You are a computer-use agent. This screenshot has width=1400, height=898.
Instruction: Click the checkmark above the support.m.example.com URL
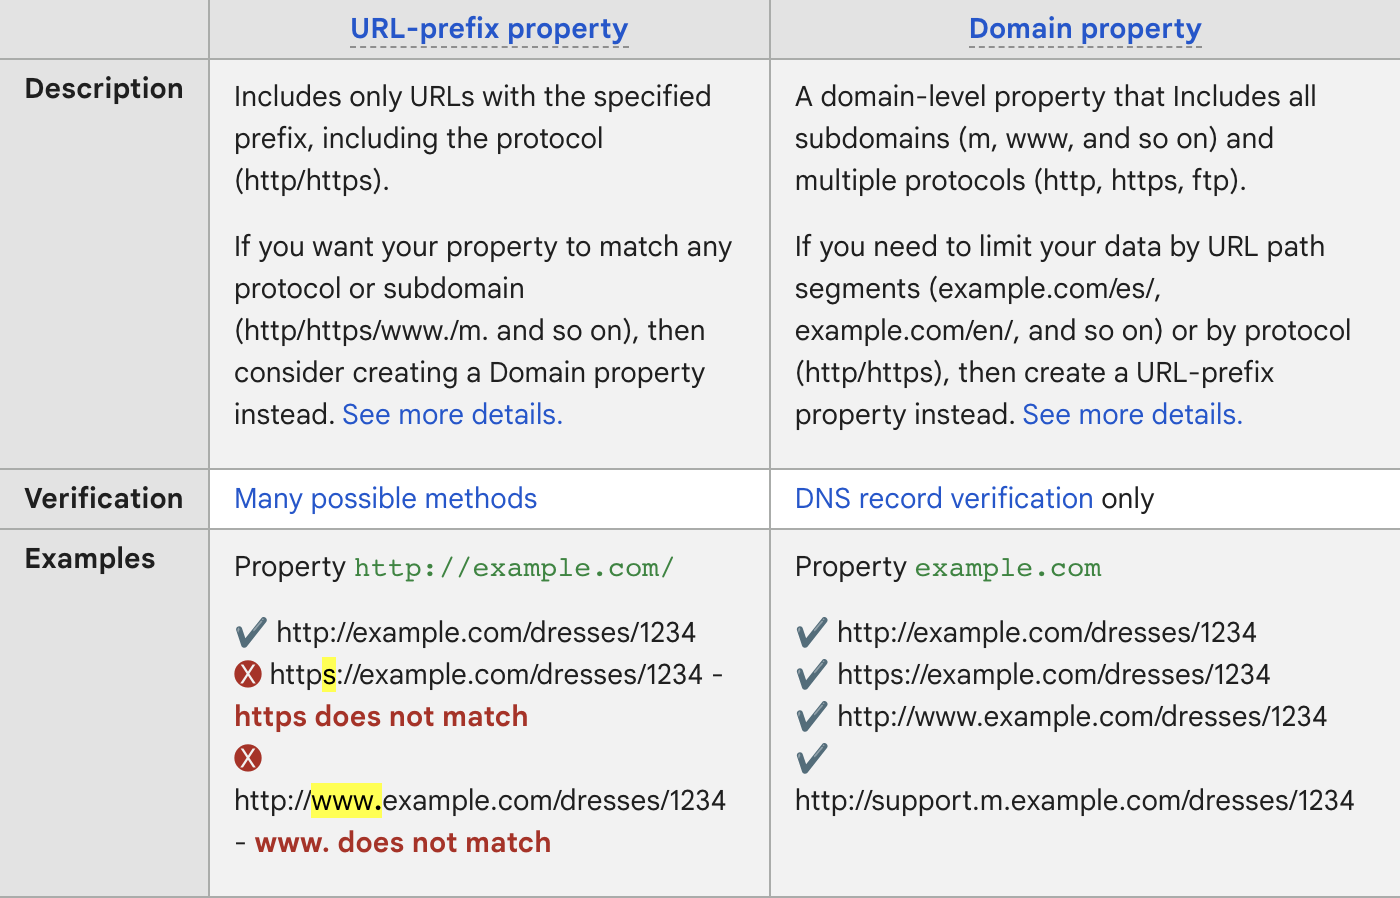point(812,758)
